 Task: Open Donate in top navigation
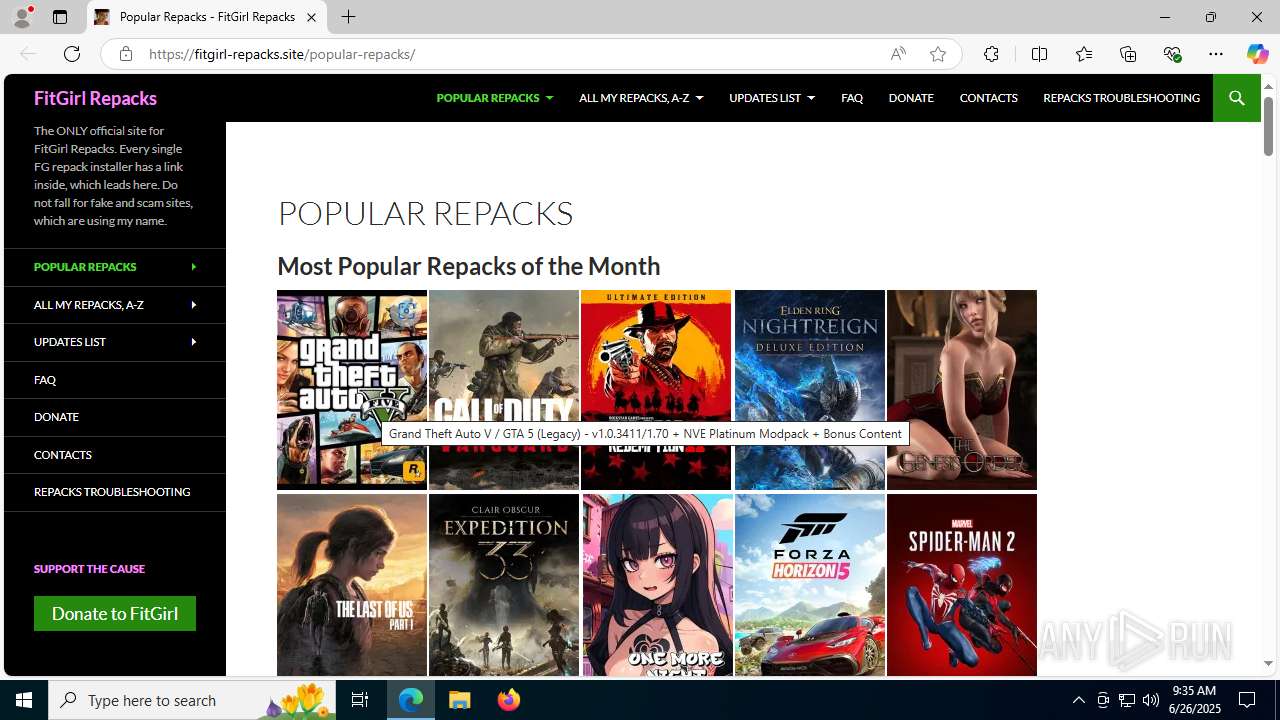pyautogui.click(x=911, y=98)
